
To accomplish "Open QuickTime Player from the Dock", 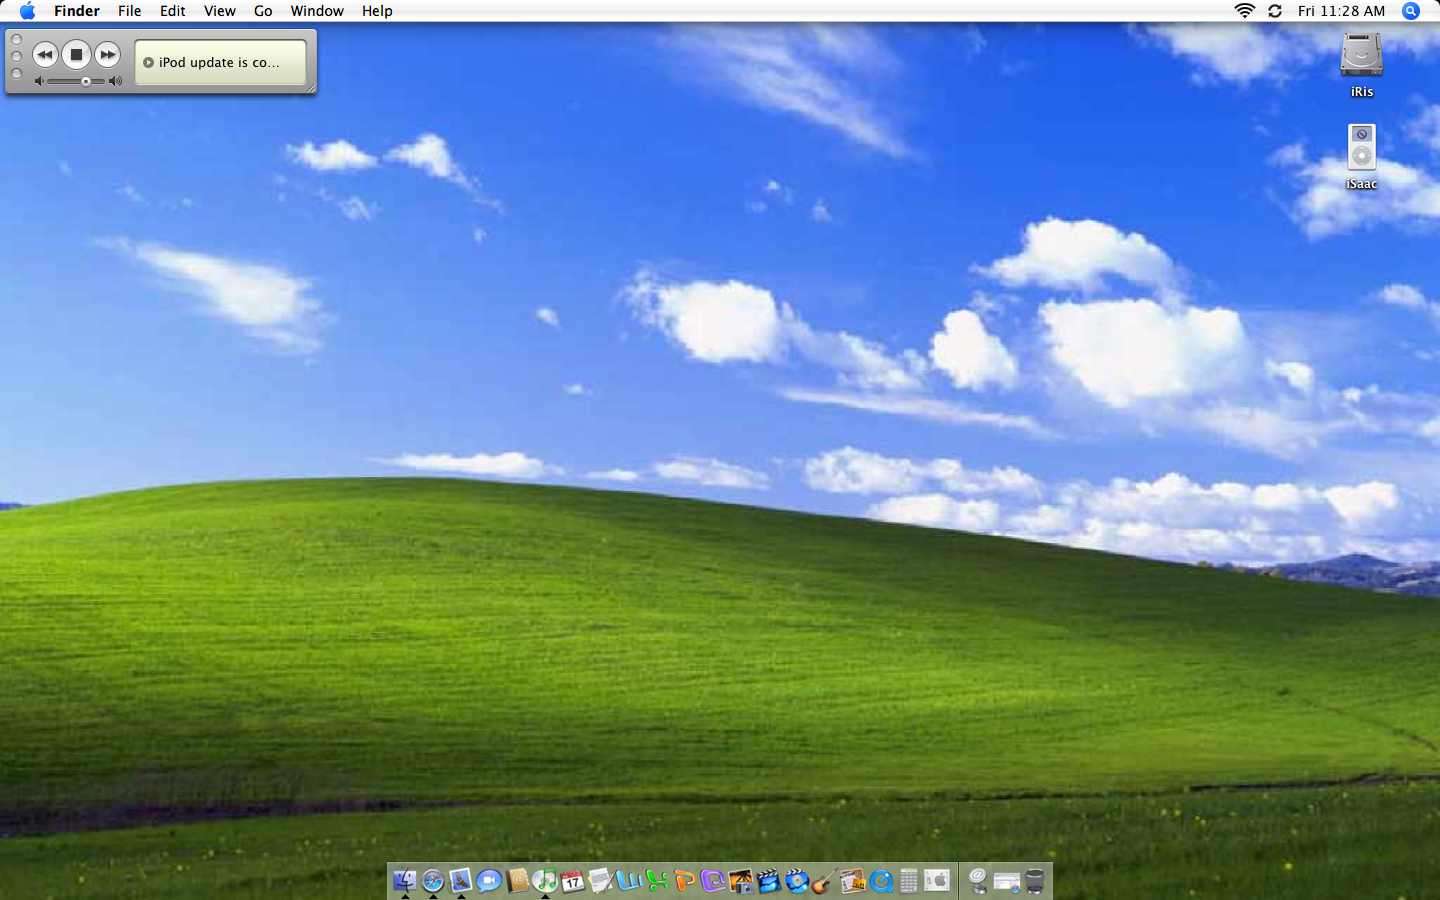I will (881, 881).
